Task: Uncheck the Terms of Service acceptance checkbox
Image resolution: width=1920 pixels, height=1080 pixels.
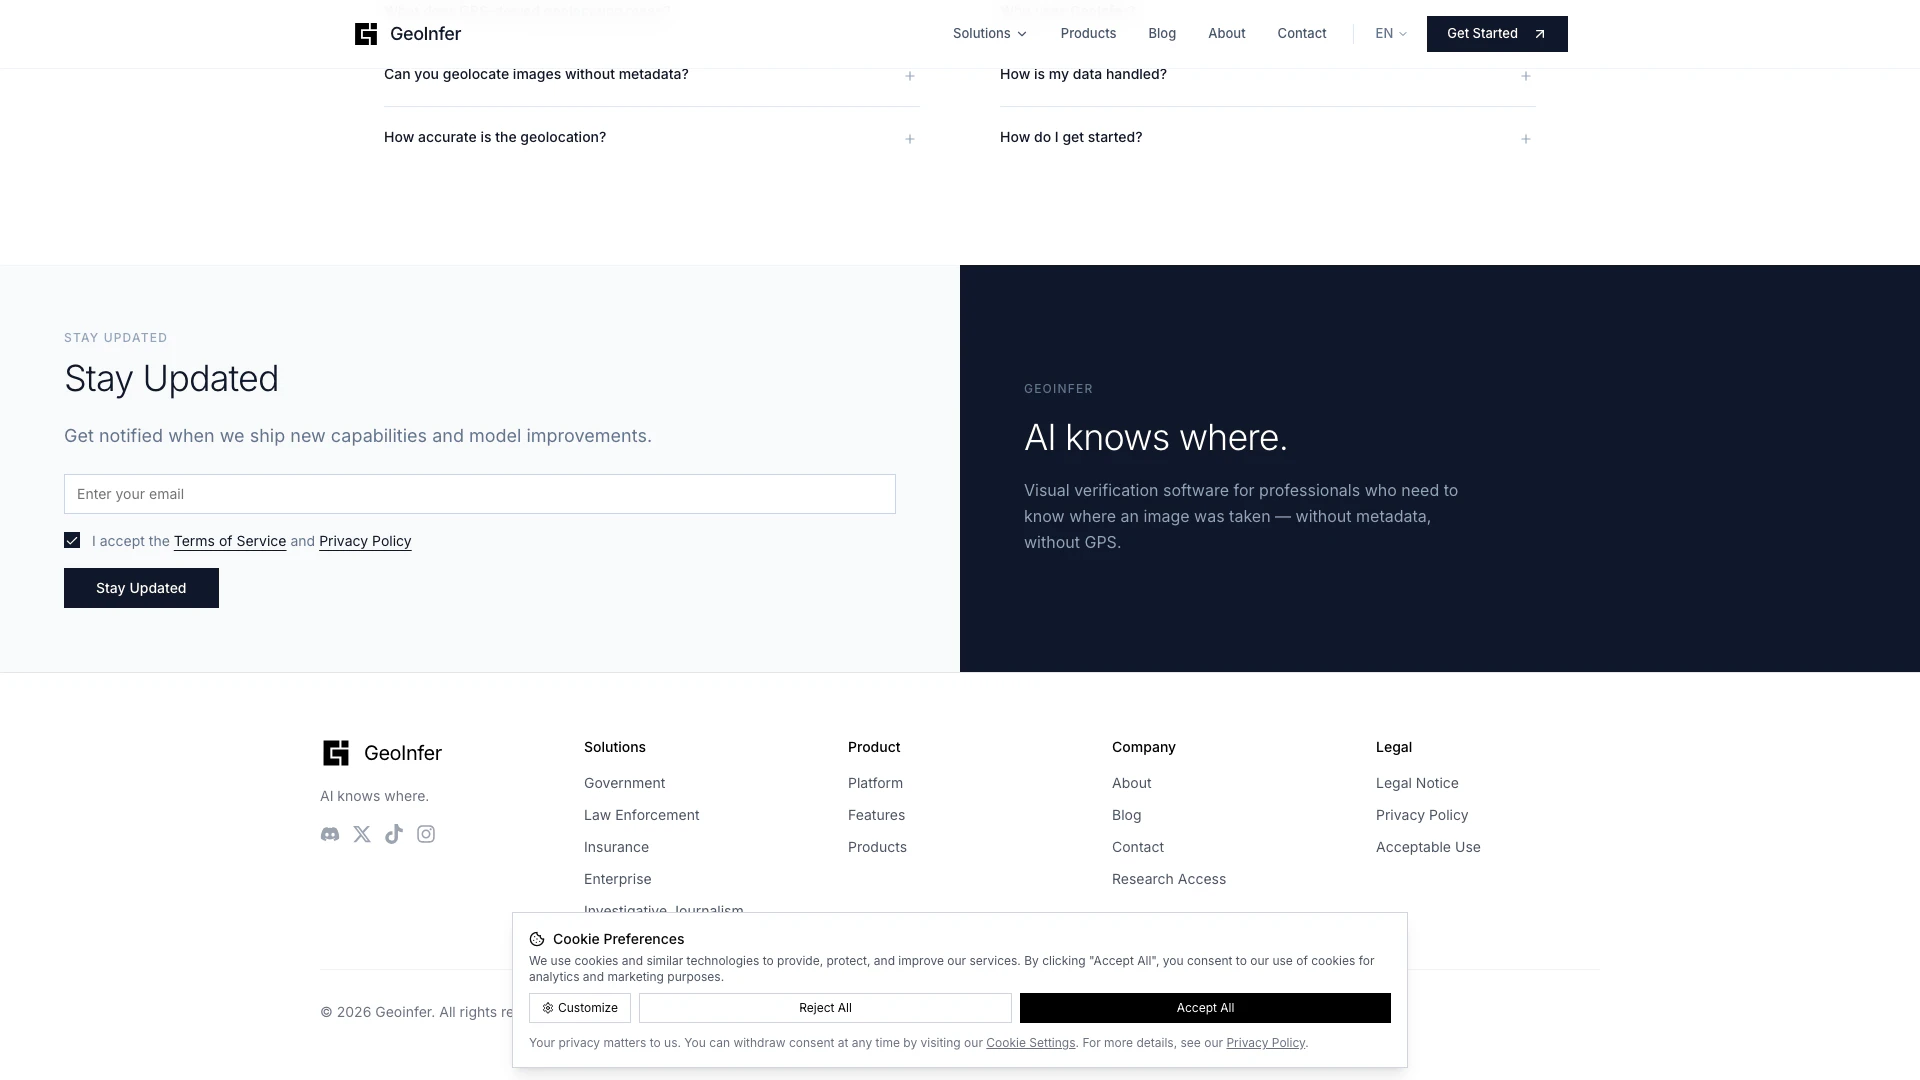Action: tap(72, 540)
